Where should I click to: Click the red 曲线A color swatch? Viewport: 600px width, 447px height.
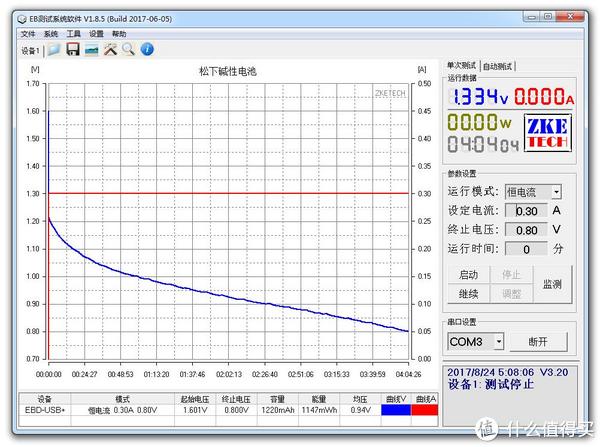425,410
